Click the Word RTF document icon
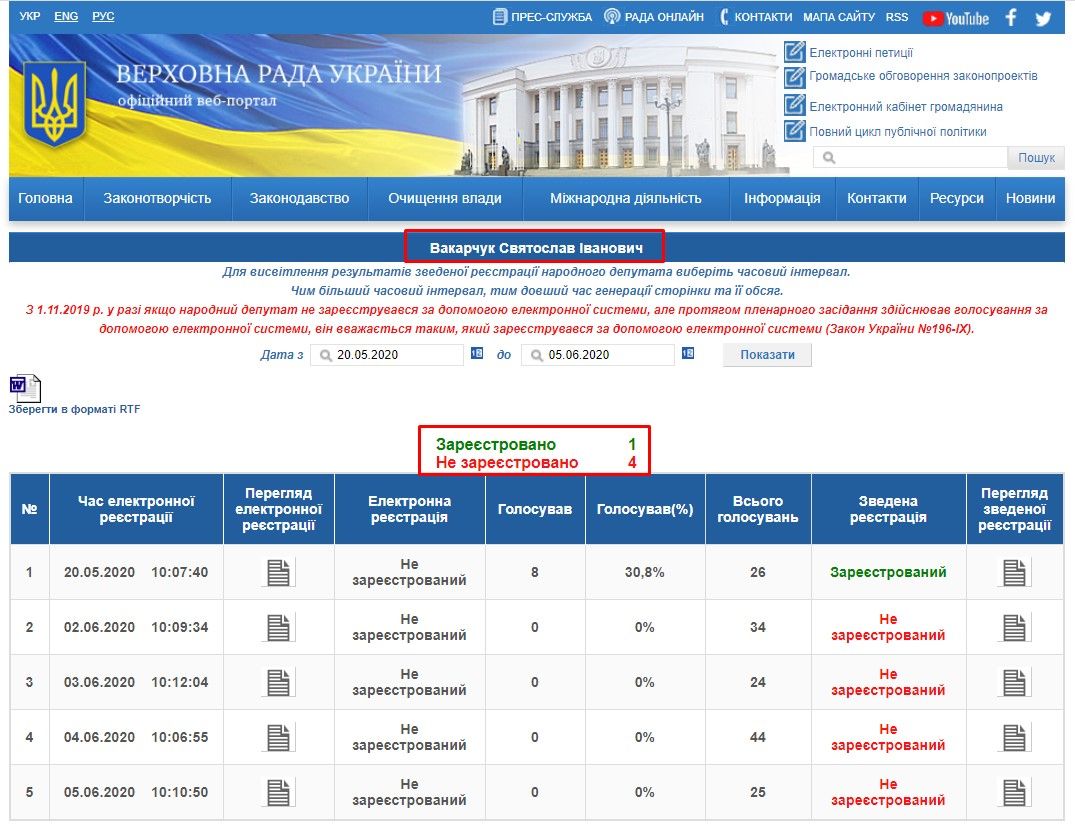Image resolution: width=1075 pixels, height=830 pixels. [25, 388]
